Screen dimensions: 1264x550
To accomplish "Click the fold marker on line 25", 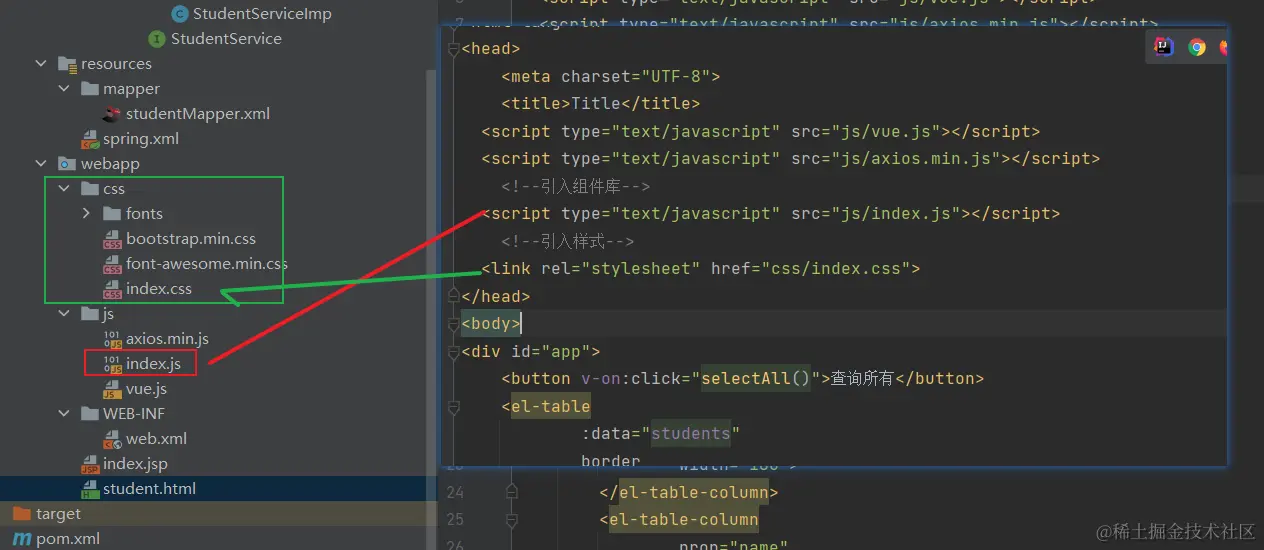I will click(x=512, y=519).
